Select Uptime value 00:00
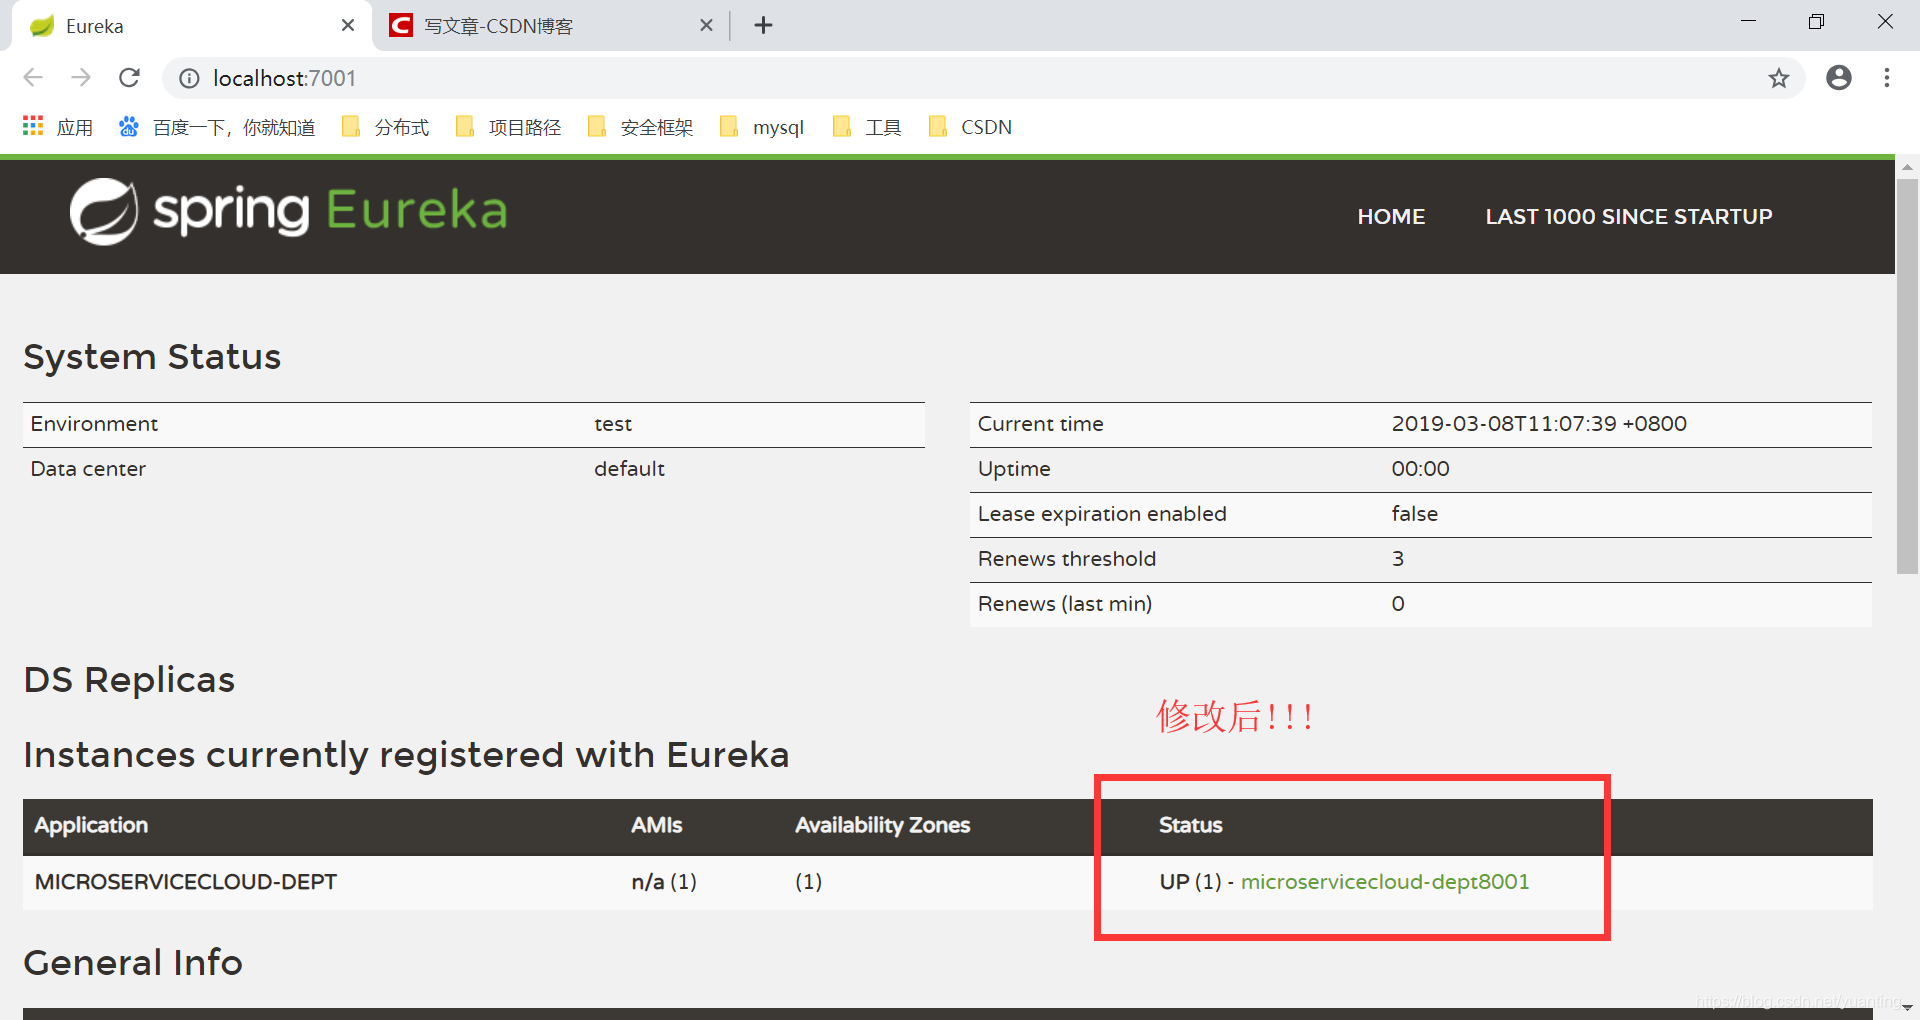The image size is (1920, 1020). point(1420,469)
